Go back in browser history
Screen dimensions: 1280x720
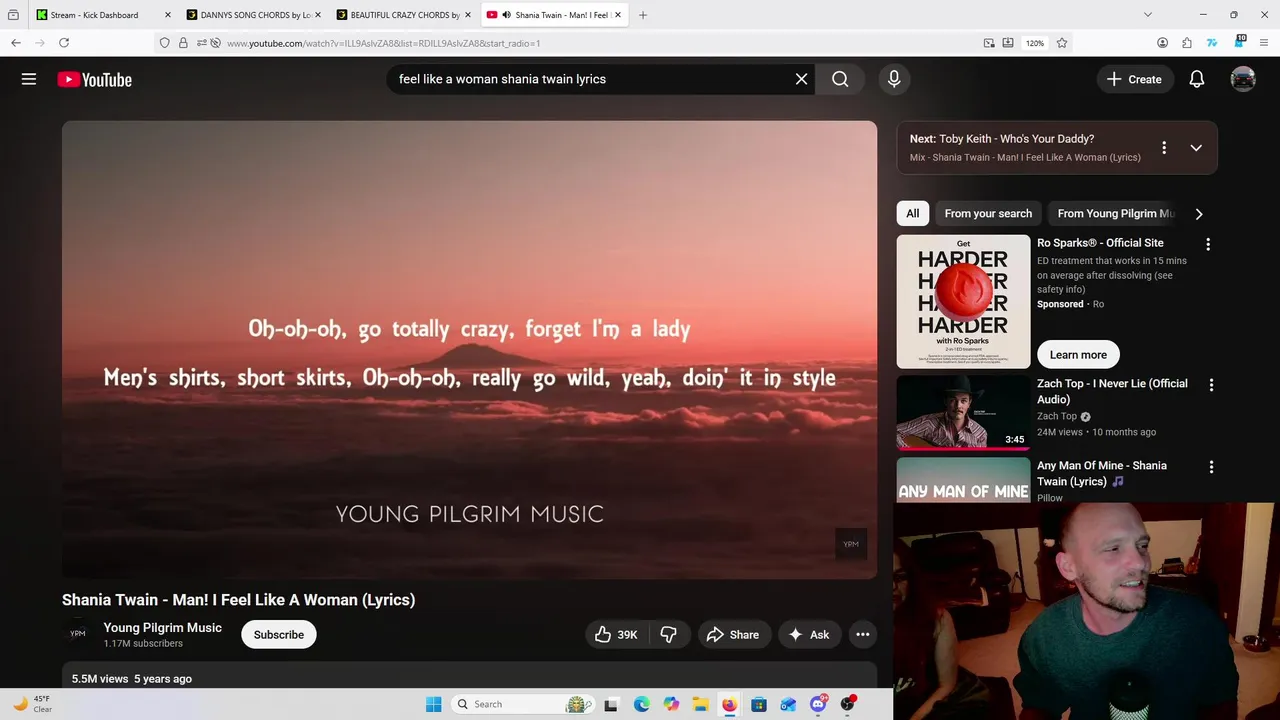point(16,43)
